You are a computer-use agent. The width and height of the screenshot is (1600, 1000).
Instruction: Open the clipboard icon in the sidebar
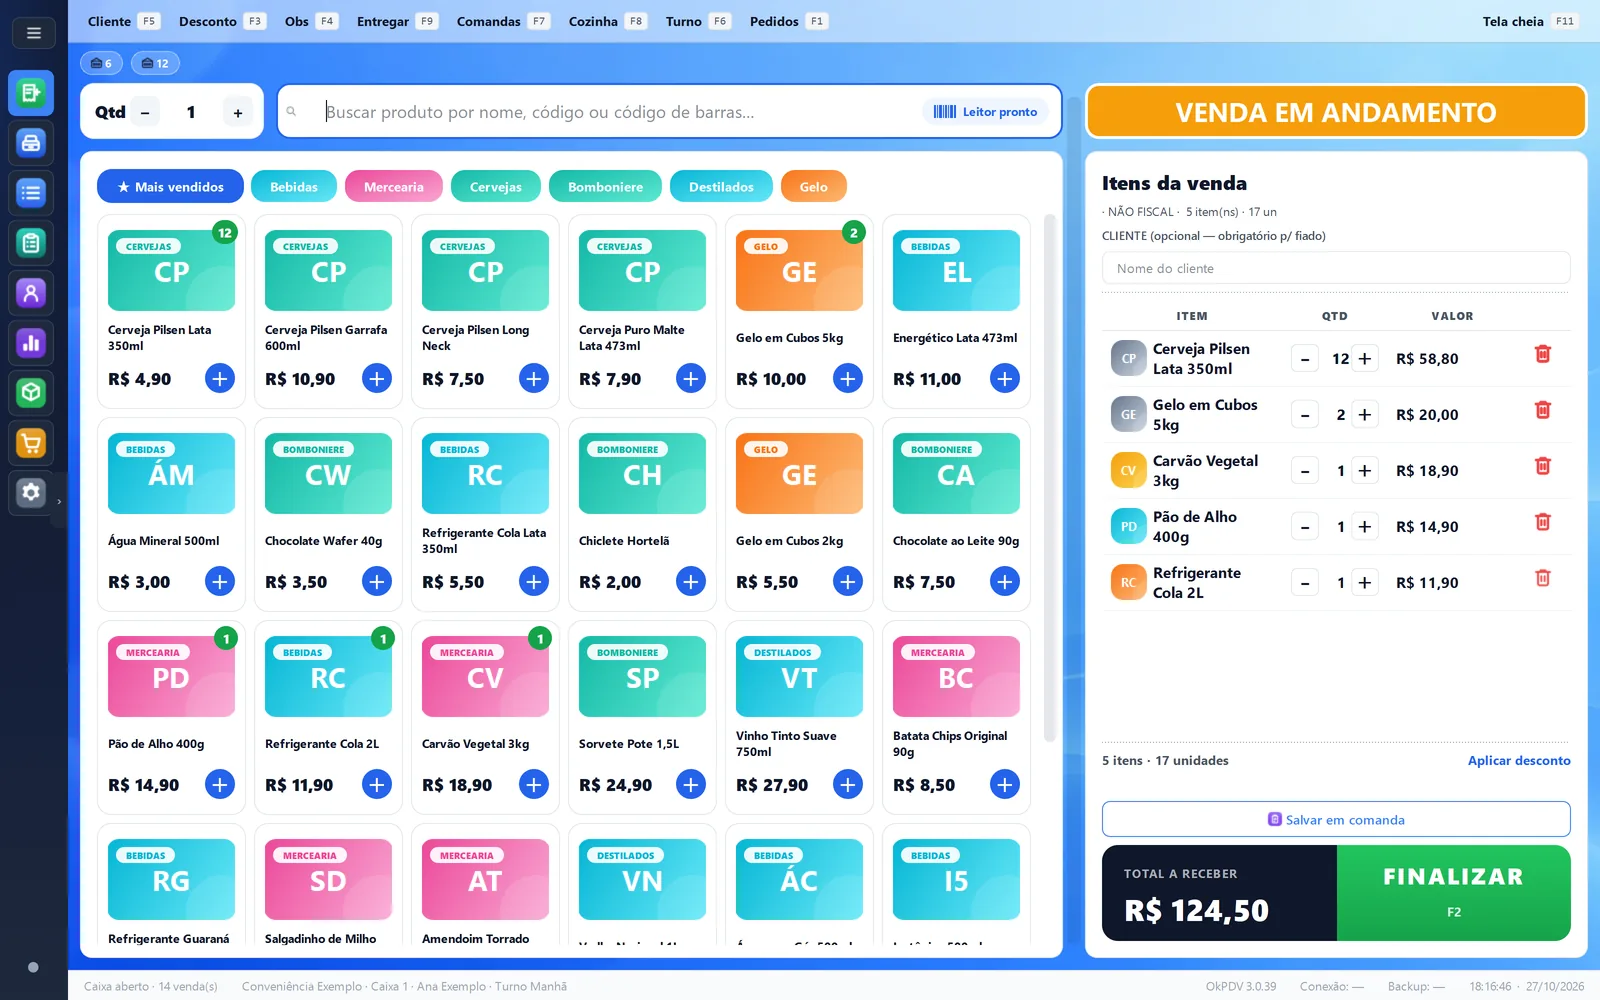coord(31,243)
